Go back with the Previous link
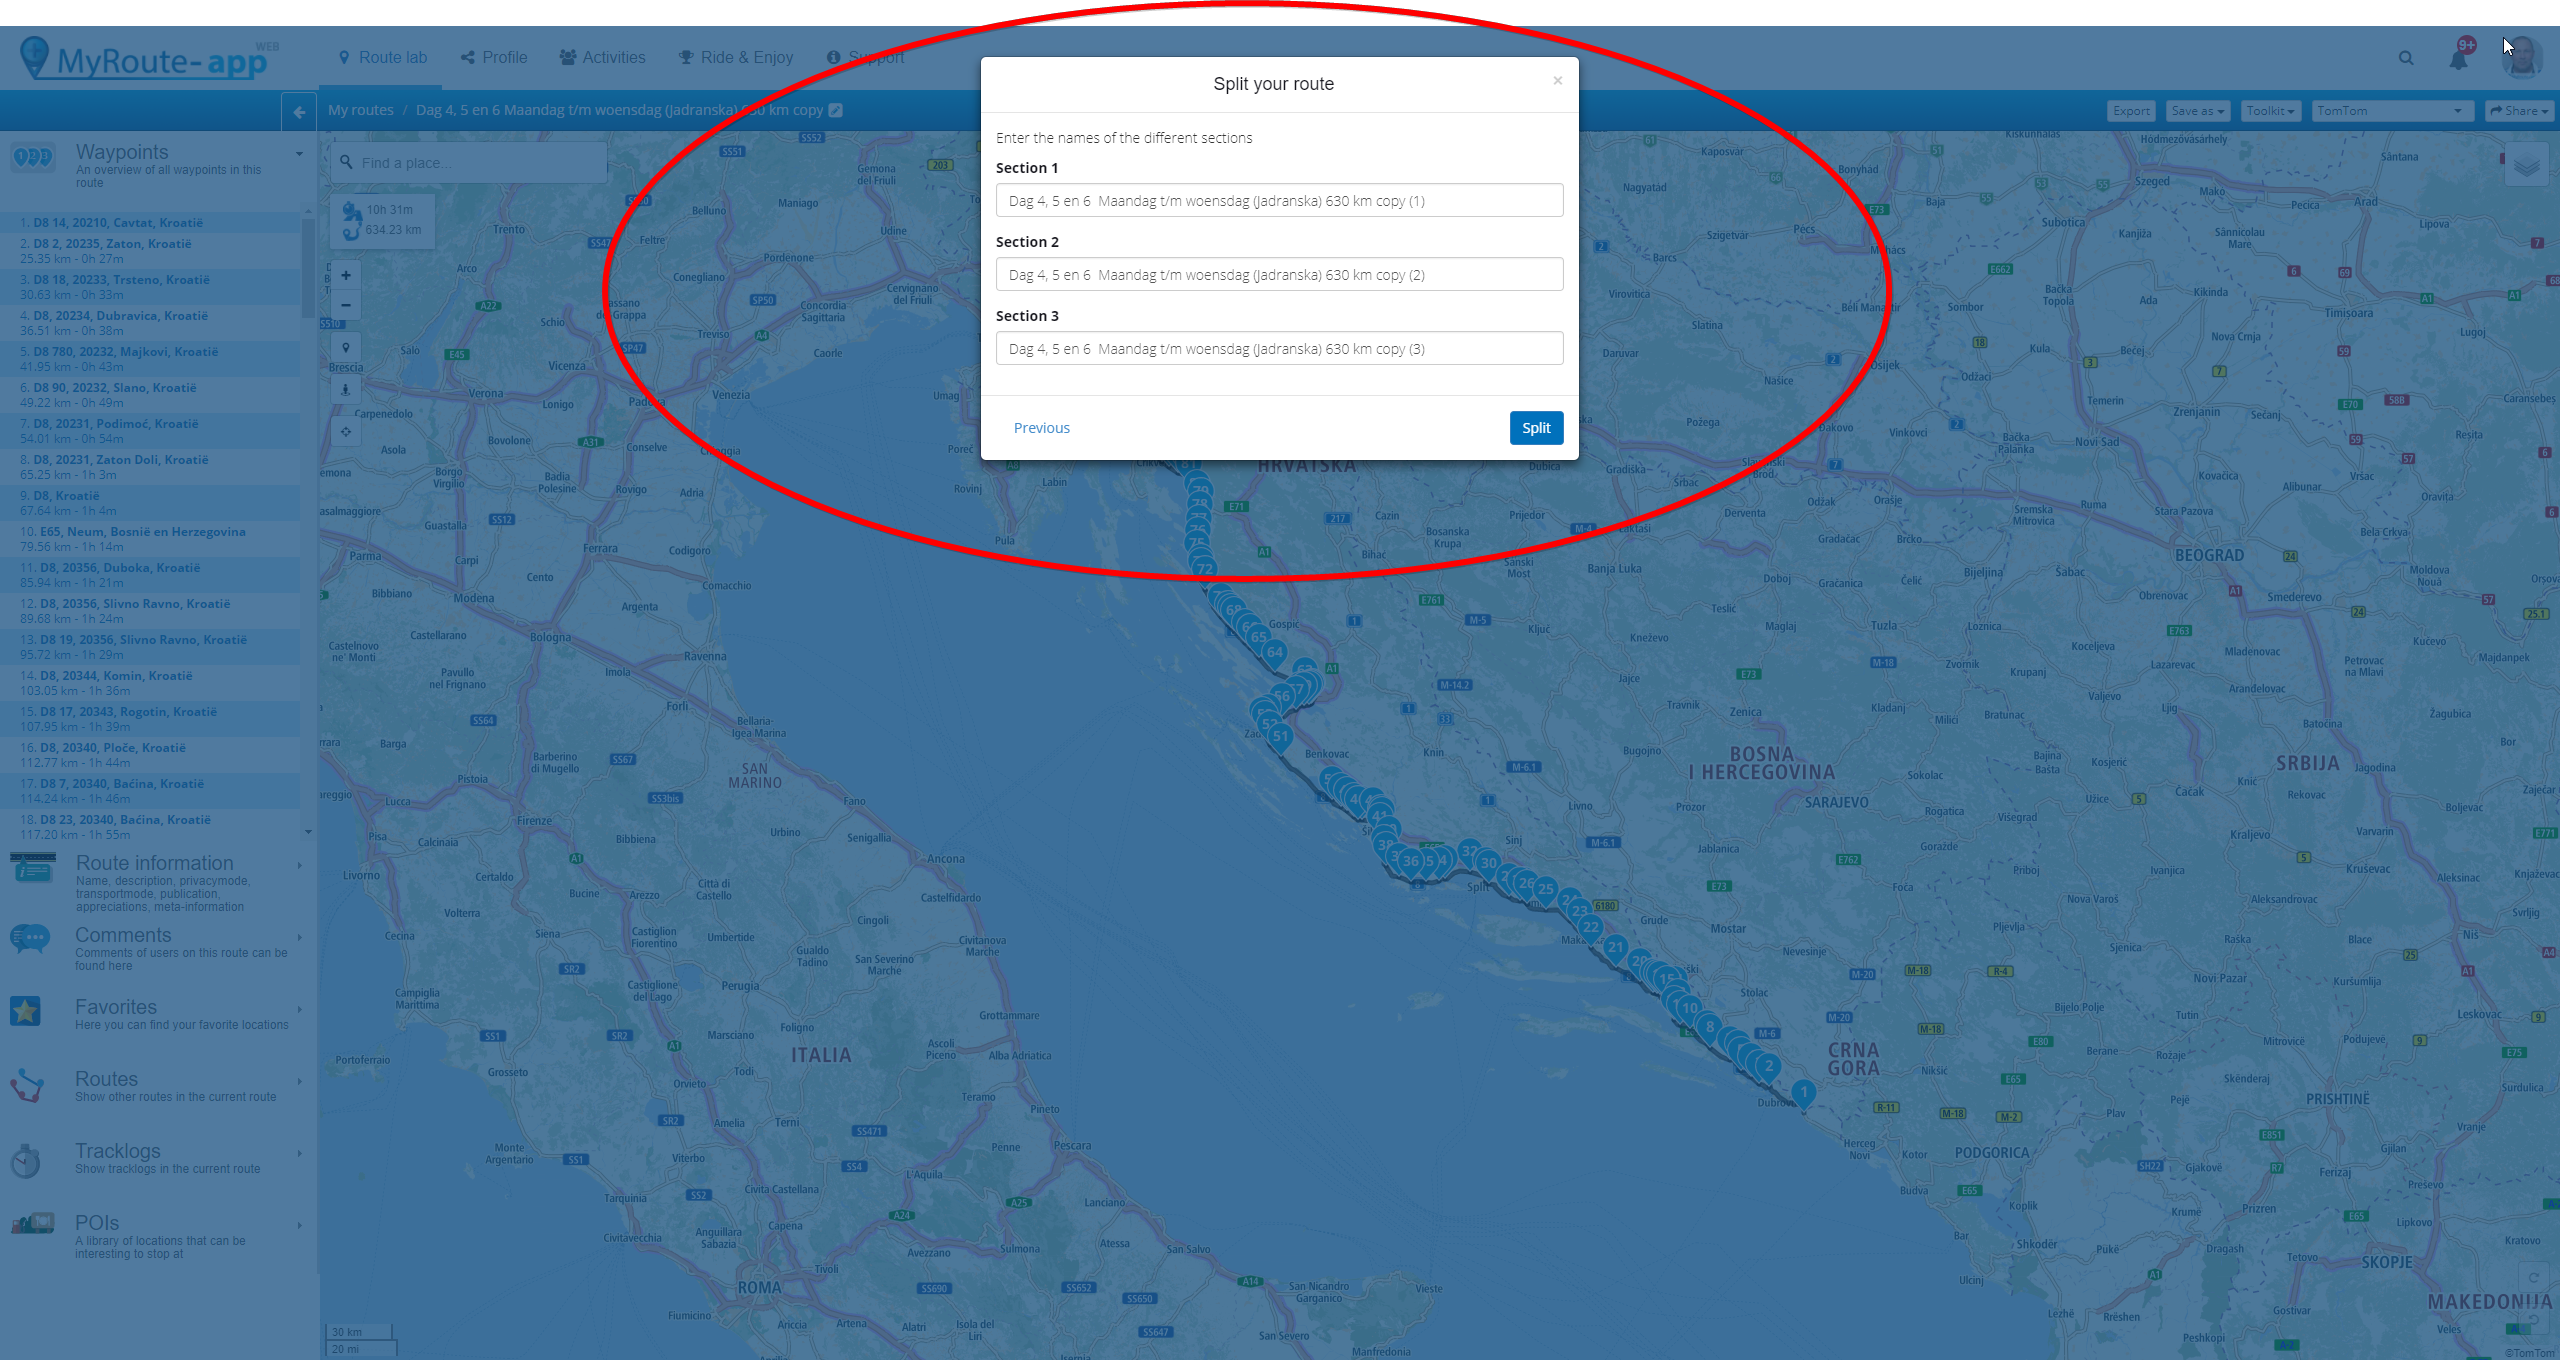 pyautogui.click(x=1041, y=428)
